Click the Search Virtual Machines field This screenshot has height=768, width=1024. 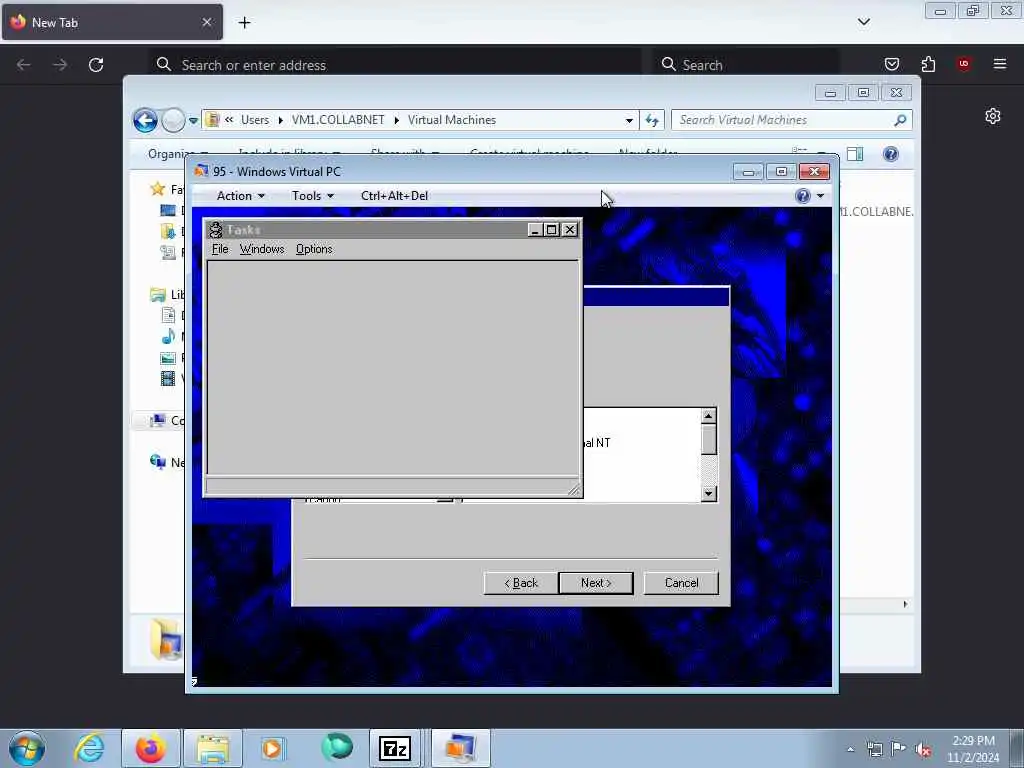pyautogui.click(x=784, y=120)
